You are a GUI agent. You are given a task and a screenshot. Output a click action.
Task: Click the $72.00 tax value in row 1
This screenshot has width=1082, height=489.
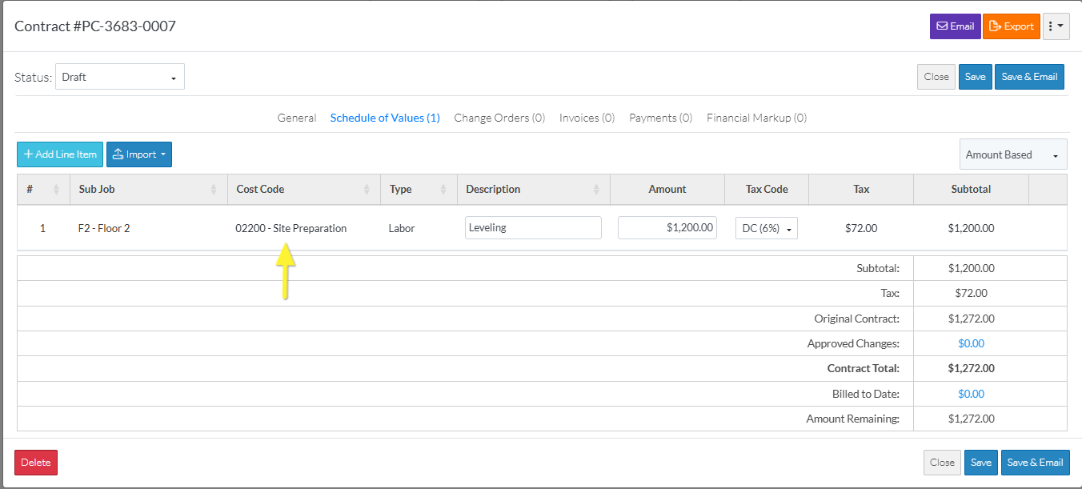coord(860,228)
